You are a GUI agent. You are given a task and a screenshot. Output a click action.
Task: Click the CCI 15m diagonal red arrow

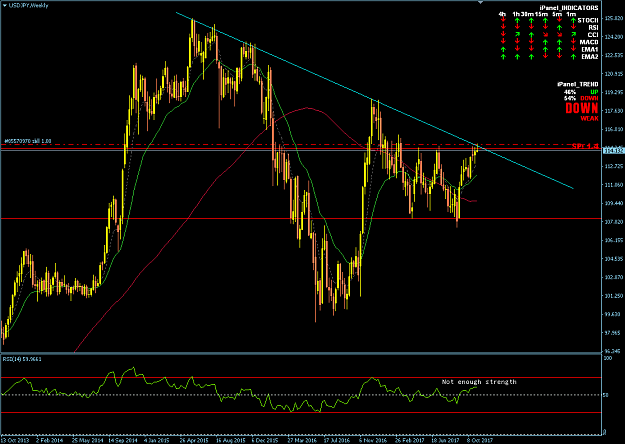pyautogui.click(x=545, y=34)
